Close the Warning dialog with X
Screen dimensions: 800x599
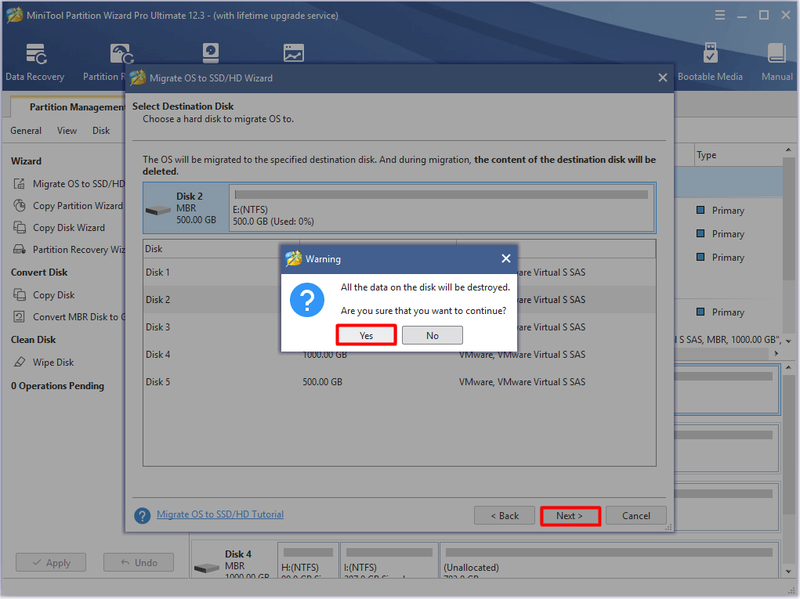click(x=506, y=259)
